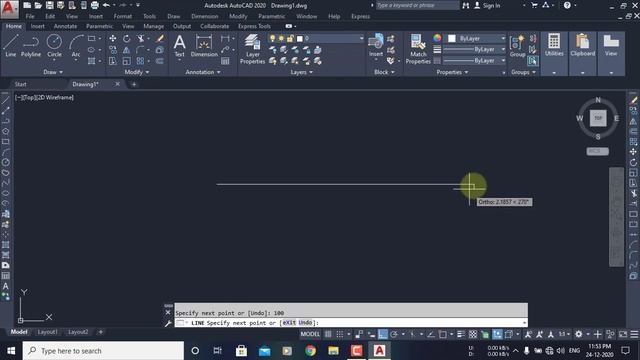Click the Start file tab
Image resolution: width=640 pixels, height=360 pixels.
pyautogui.click(x=20, y=84)
